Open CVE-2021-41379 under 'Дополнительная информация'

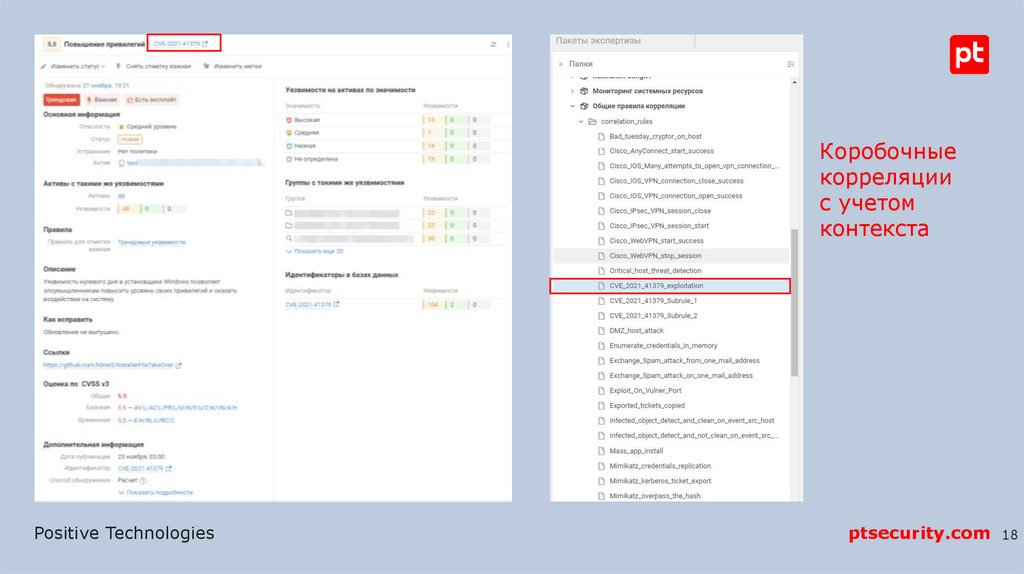click(144, 468)
